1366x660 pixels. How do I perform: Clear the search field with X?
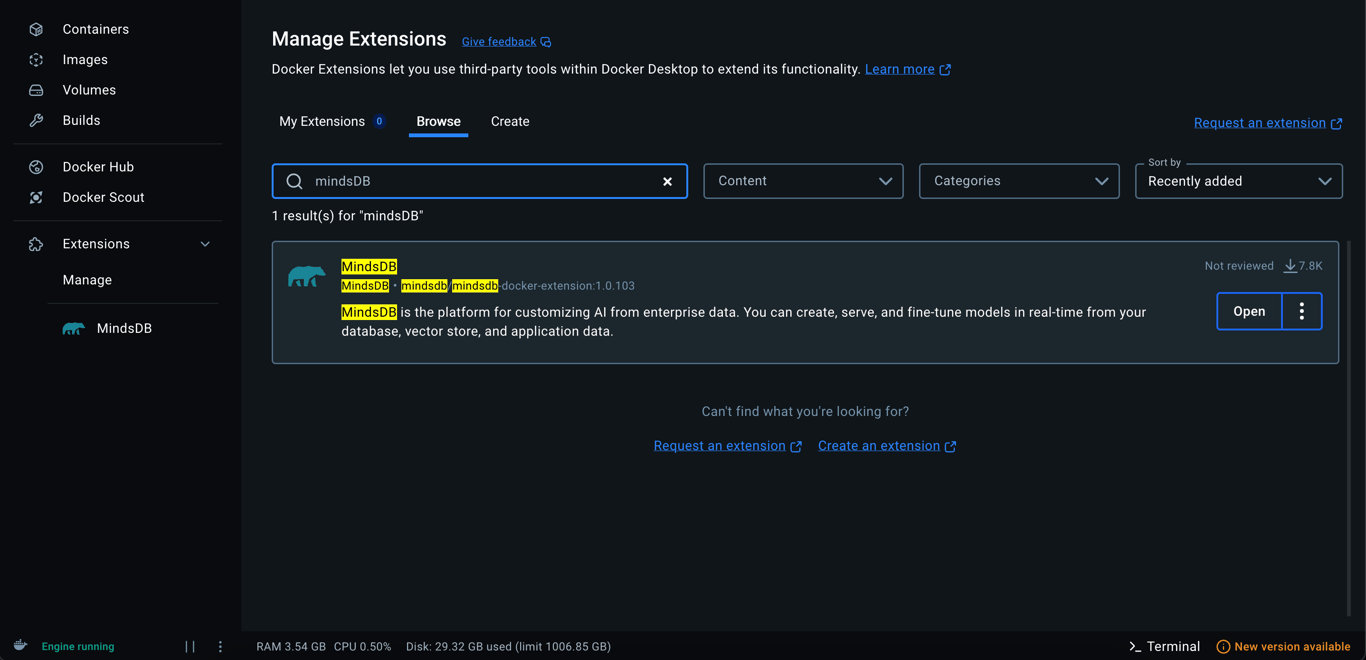coord(667,181)
